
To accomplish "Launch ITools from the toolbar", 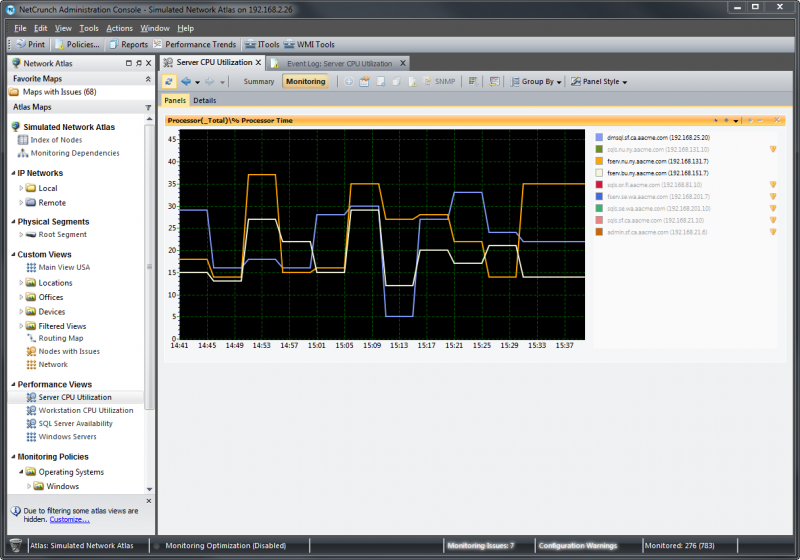I will pyautogui.click(x=262, y=44).
